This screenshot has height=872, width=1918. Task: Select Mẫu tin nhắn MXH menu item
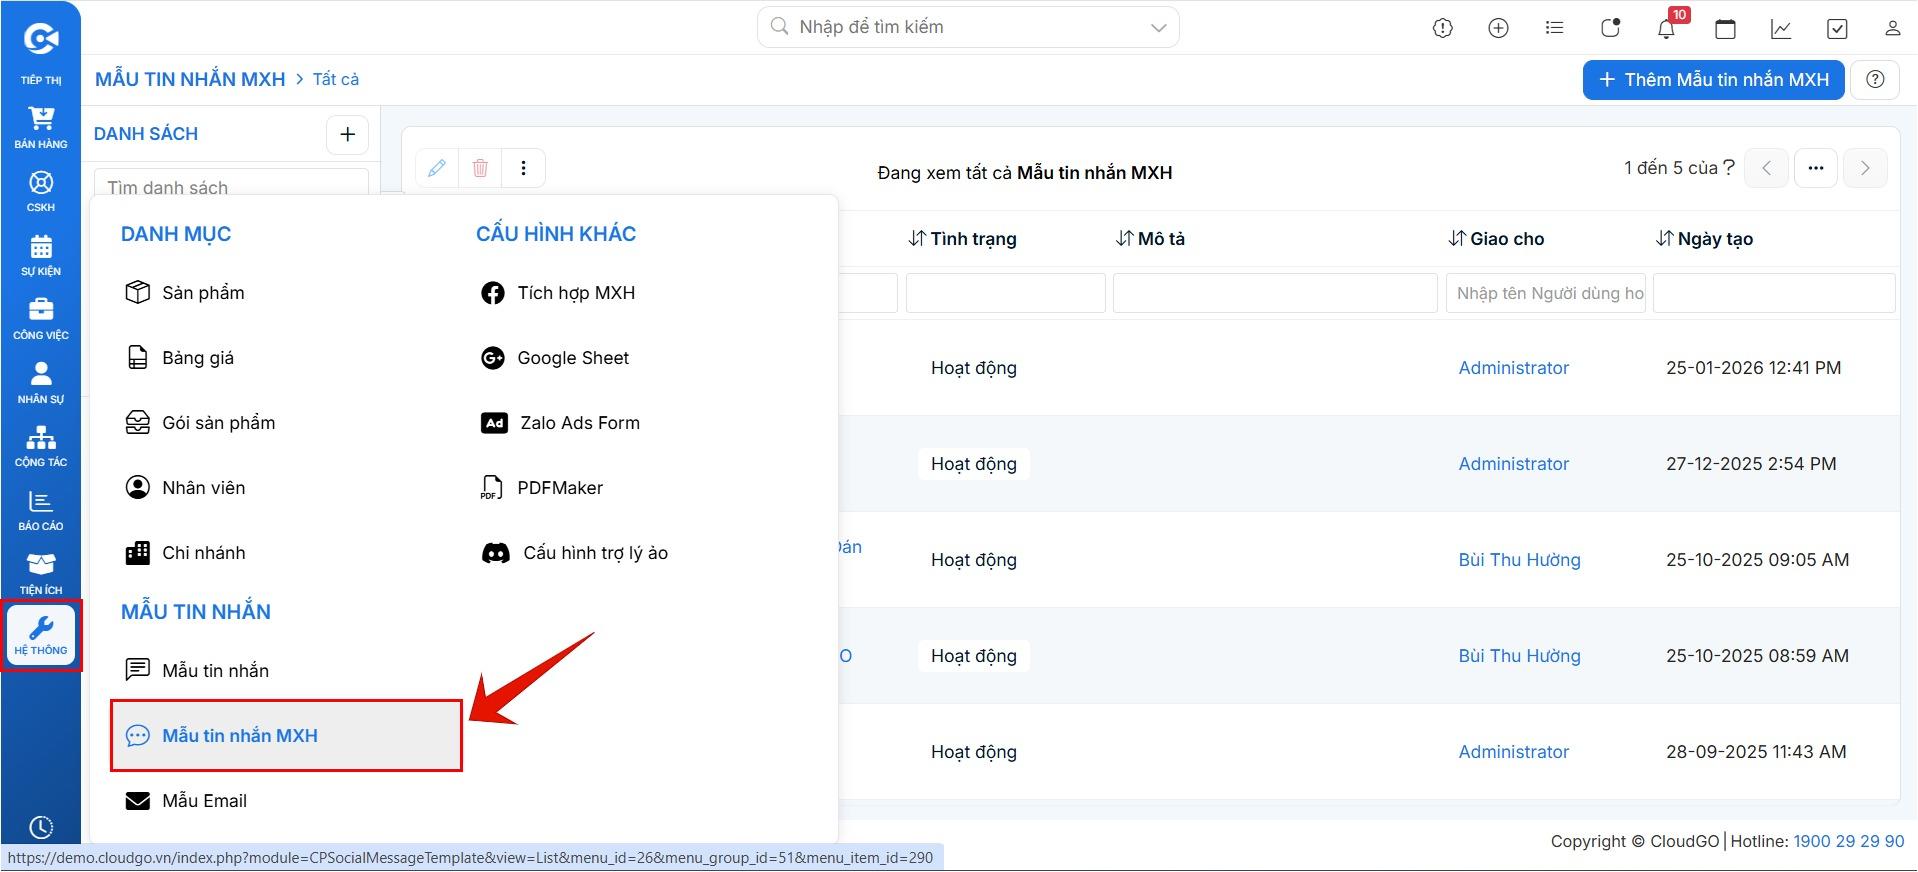click(x=286, y=736)
